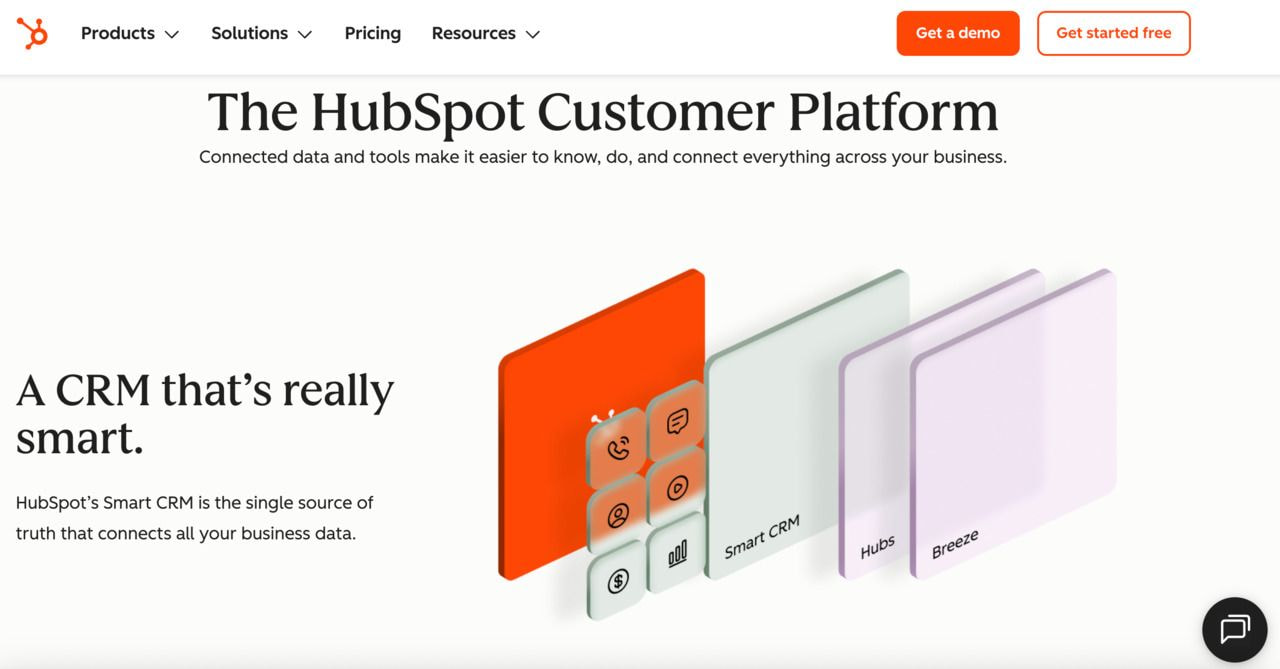Click the HubSpot sprocket logo
This screenshot has width=1280, height=669.
coord(32,33)
